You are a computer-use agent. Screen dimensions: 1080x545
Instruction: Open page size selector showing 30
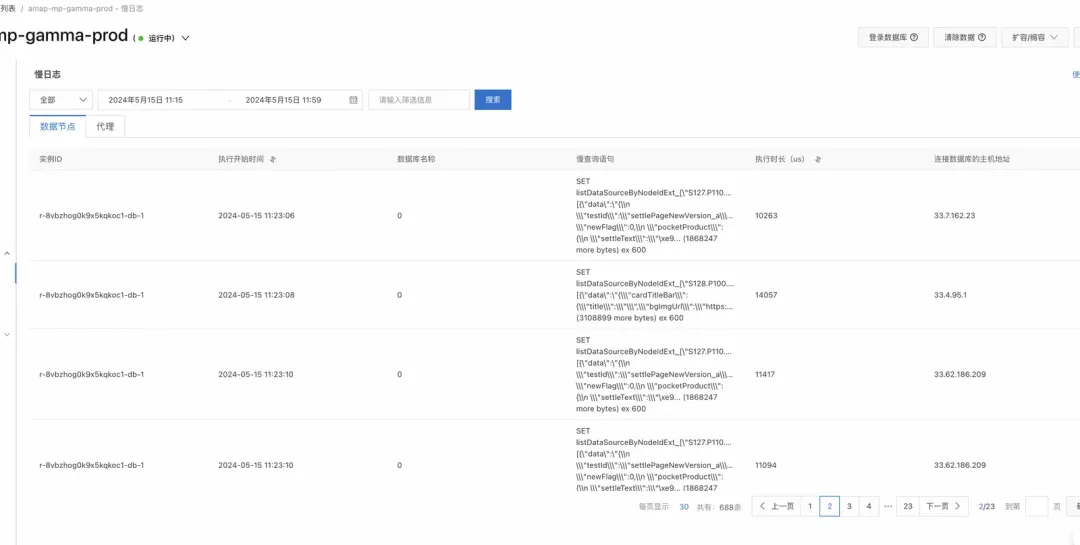(x=684, y=506)
